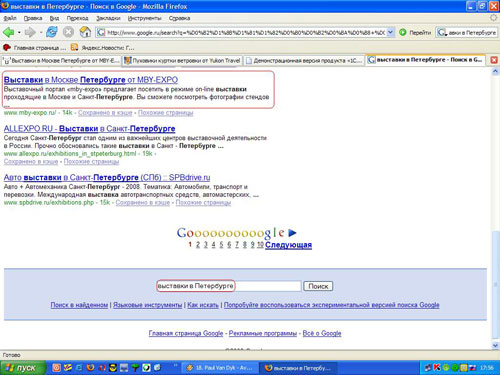Image resolution: width=500 pixels, height=375 pixels.
Task: Open ALLEXPO.RU Выставки в Санкт-Петербурге result
Action: coord(89,128)
